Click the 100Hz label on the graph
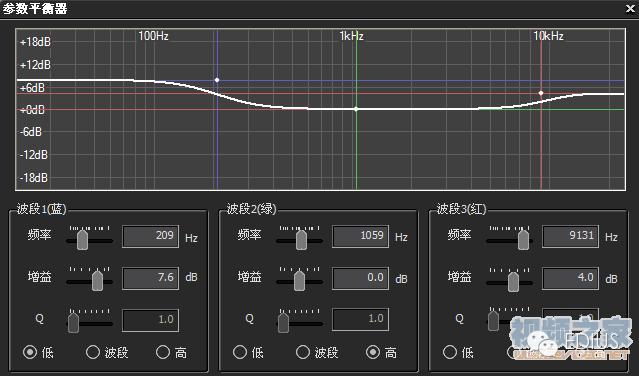The width and height of the screenshot is (639, 376). tap(153, 36)
